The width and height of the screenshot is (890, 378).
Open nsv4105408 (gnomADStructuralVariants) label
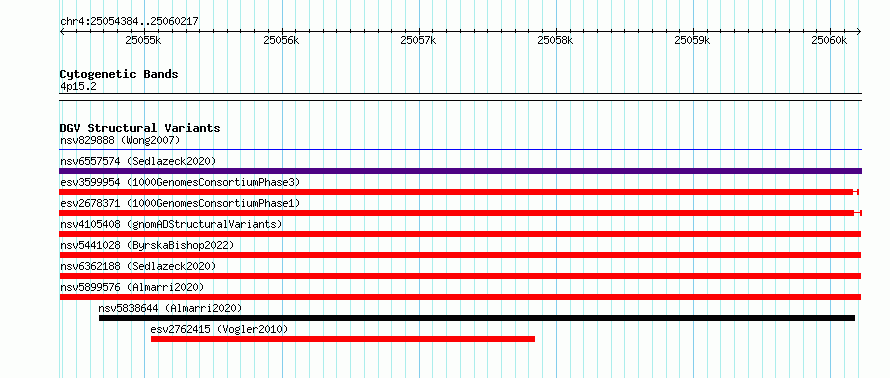point(171,224)
